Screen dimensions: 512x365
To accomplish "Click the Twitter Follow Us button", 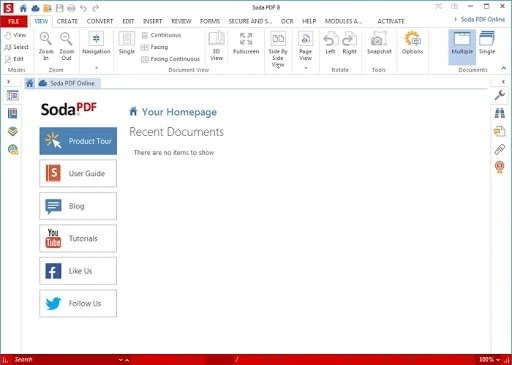I will (78, 303).
